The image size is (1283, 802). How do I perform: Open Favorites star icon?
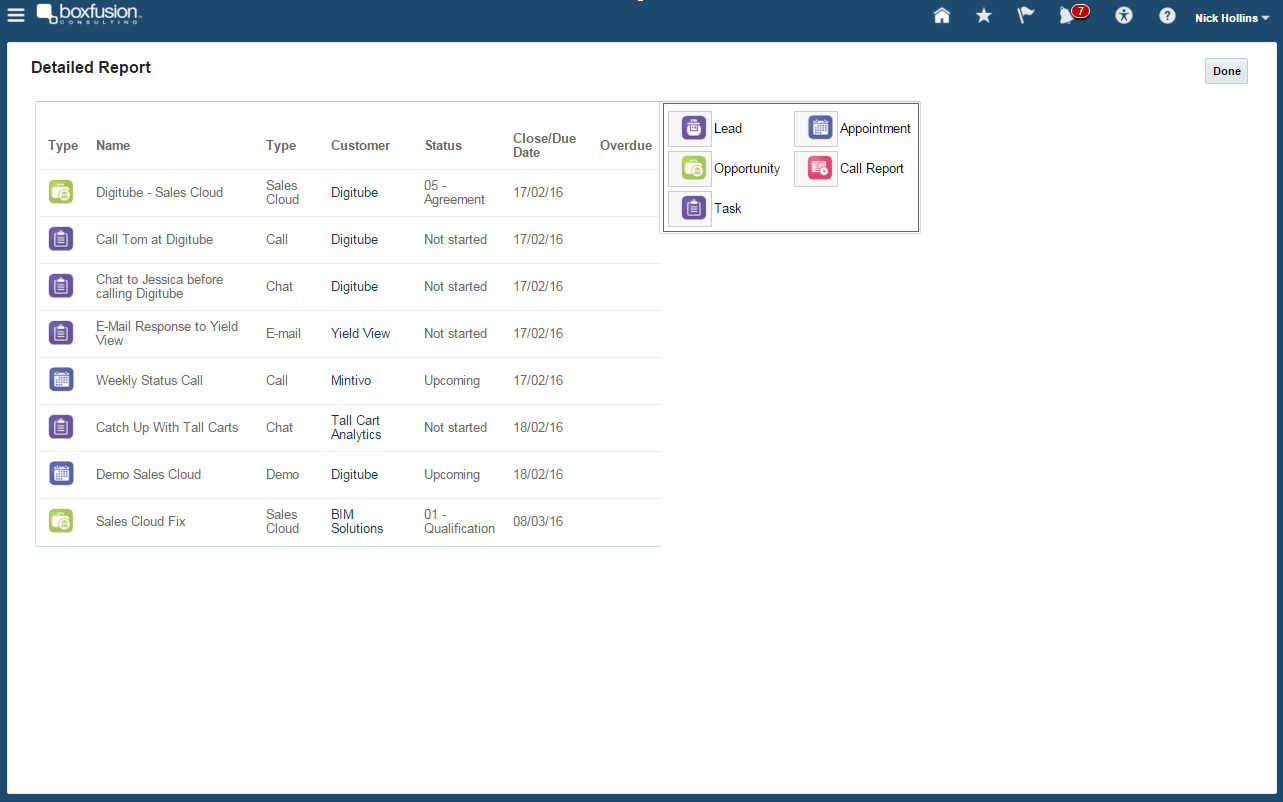[x=984, y=15]
